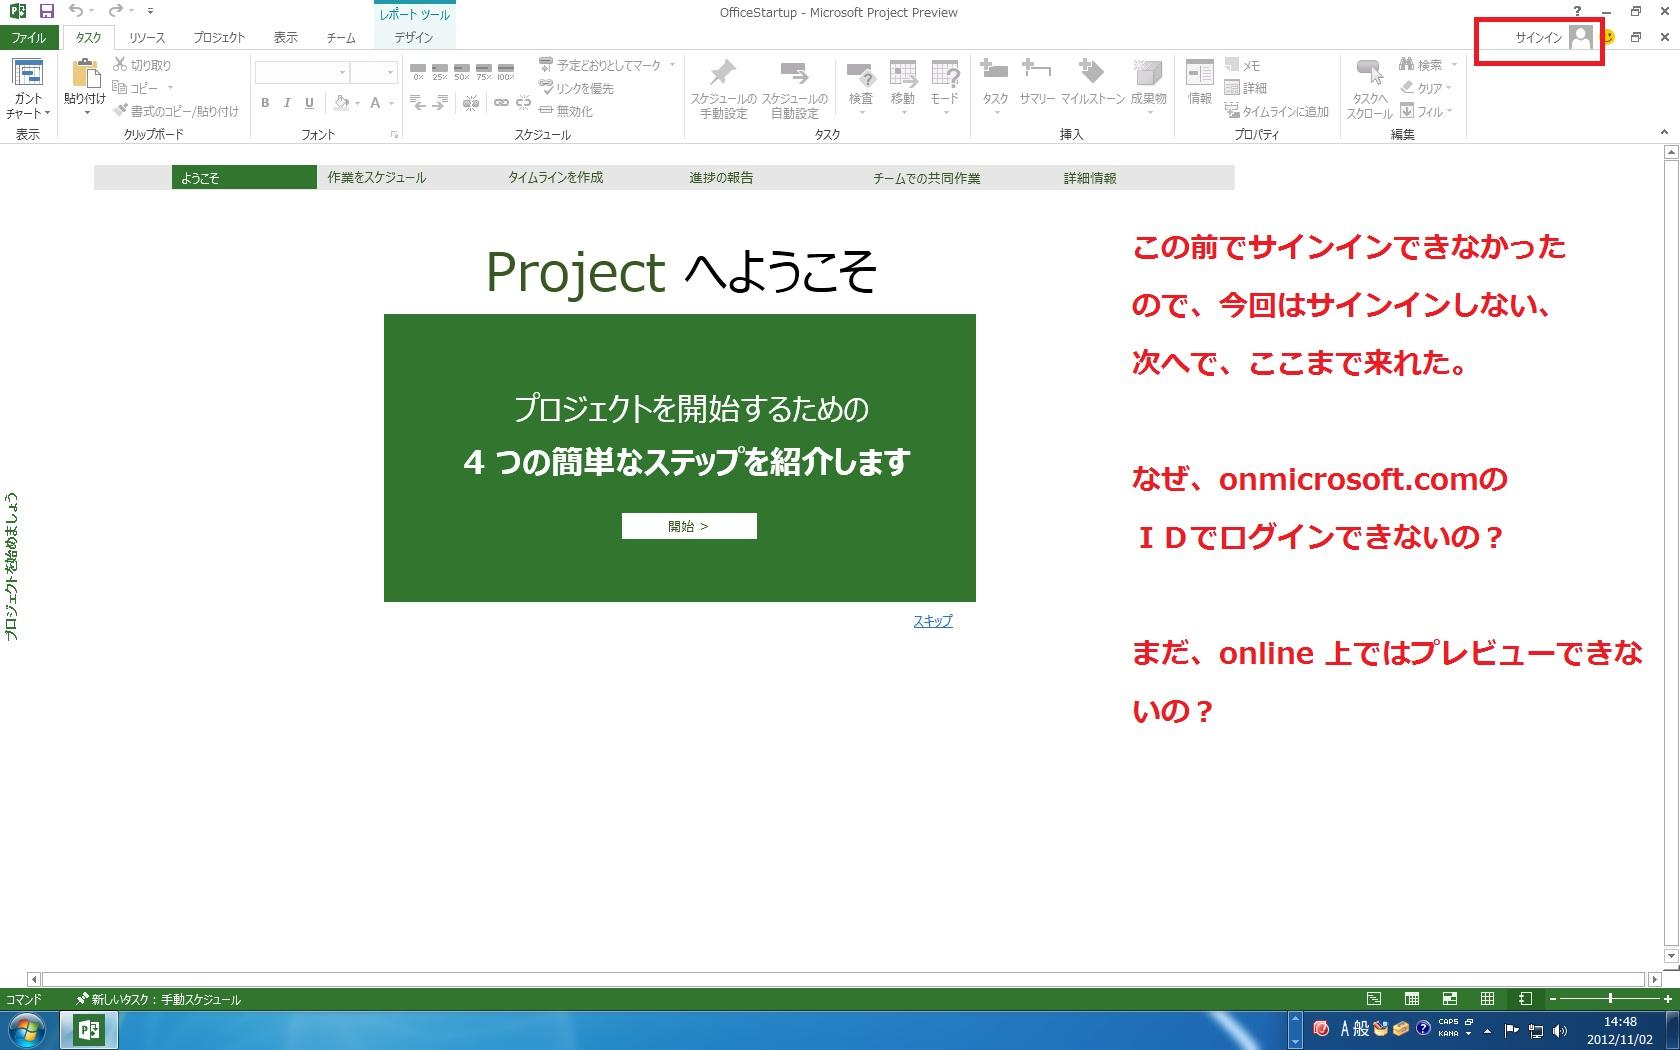Click the Indent task icon
The height and width of the screenshot is (1050, 1680).
point(440,102)
